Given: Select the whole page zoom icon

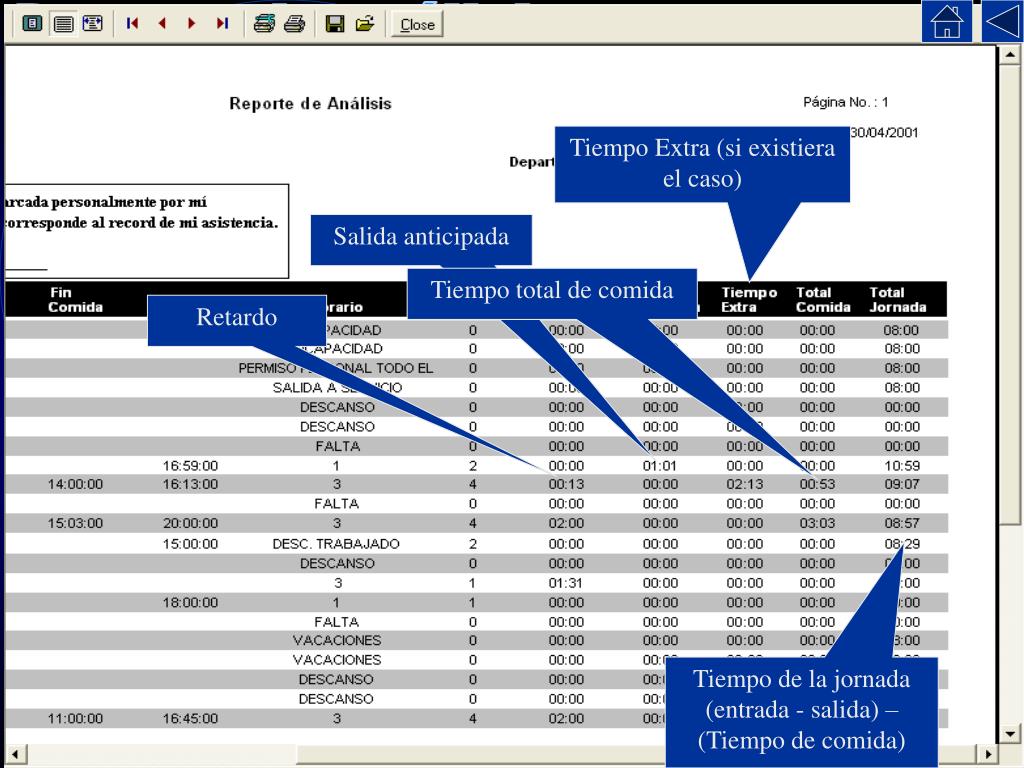Looking at the screenshot, I should click(32, 24).
